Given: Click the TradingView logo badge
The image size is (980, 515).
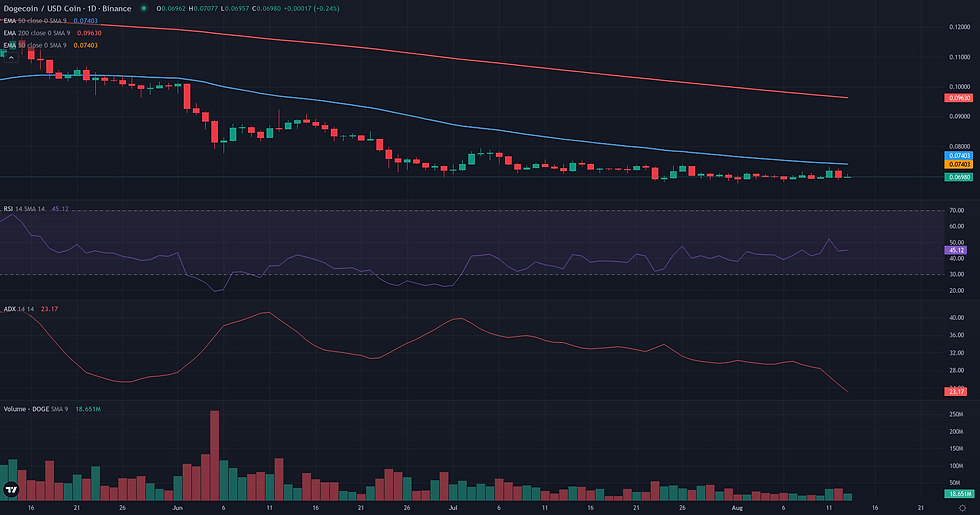Looking at the screenshot, I should point(11,489).
